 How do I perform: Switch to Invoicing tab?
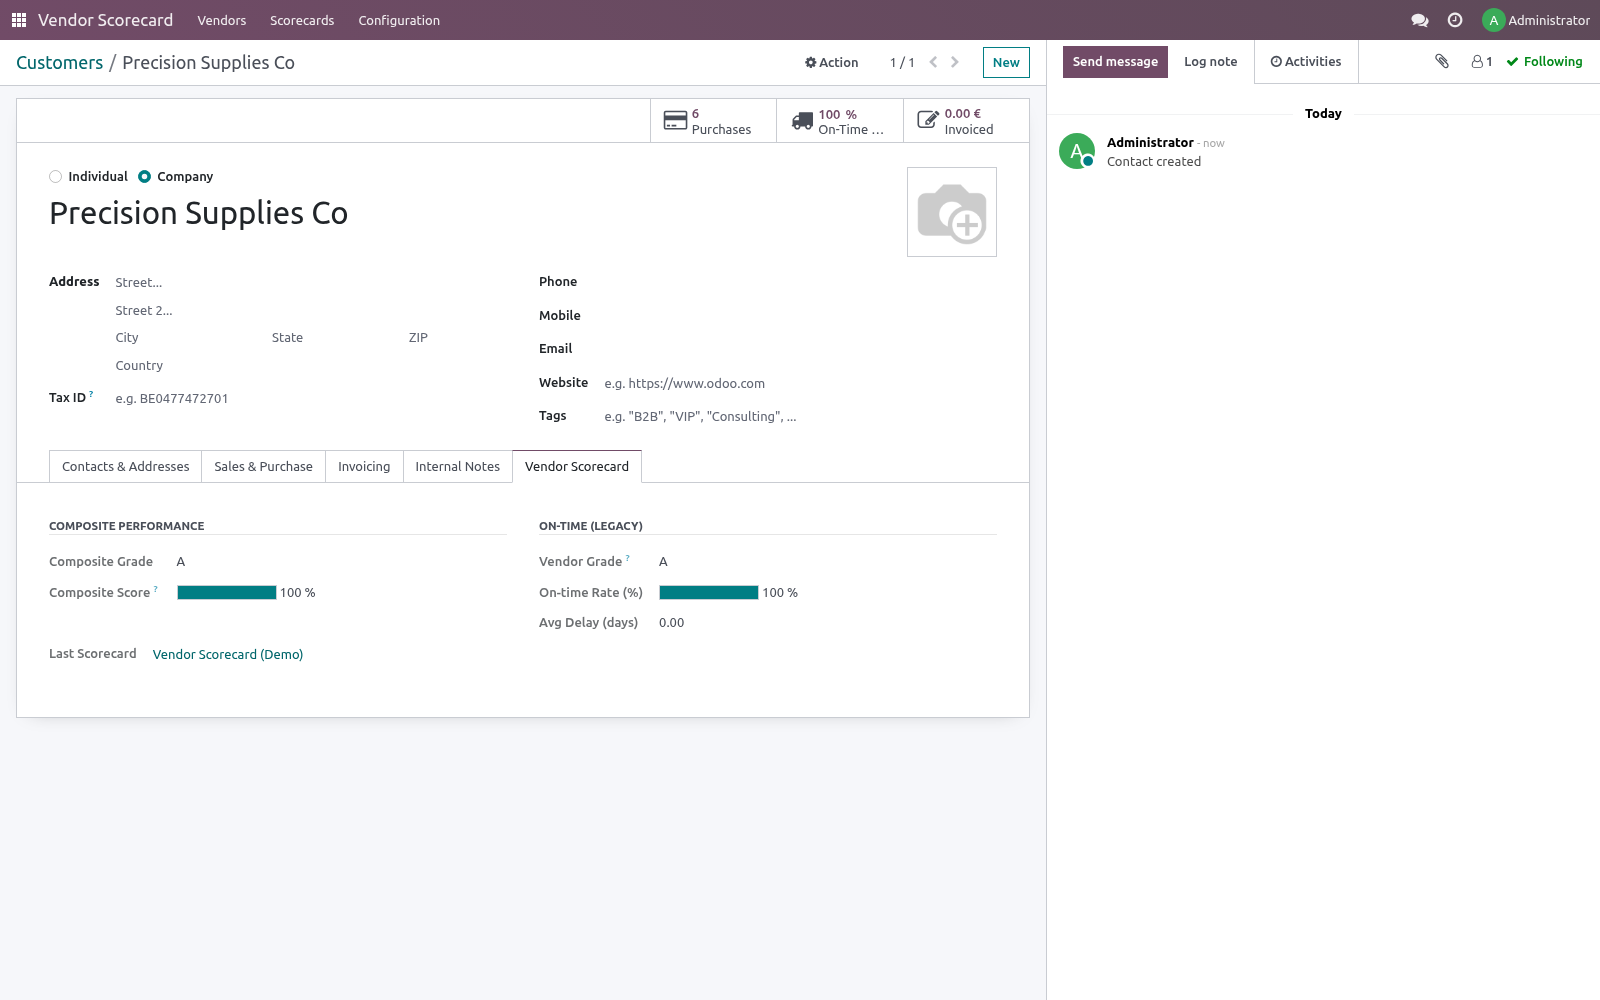click(364, 467)
